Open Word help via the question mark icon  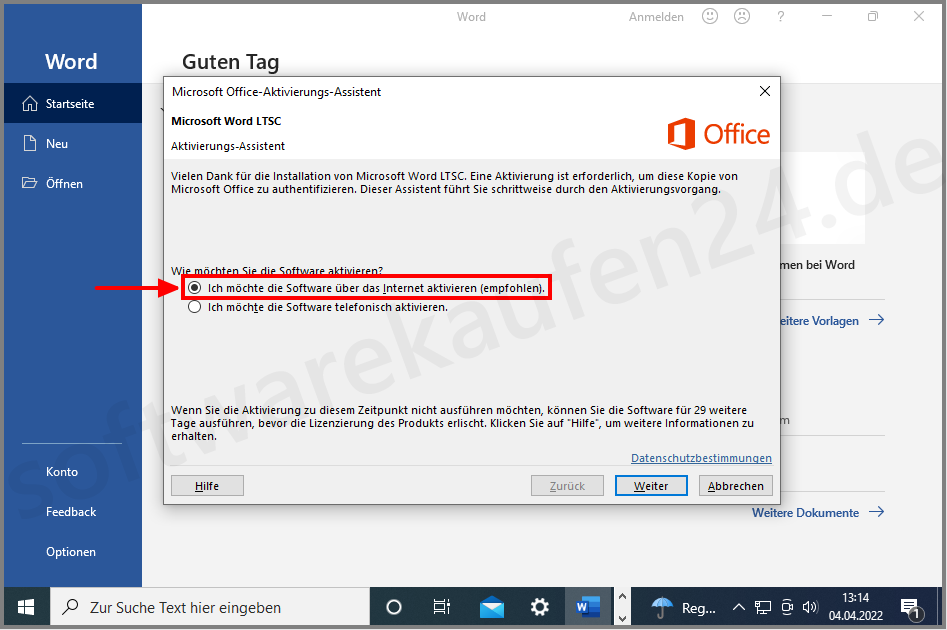[x=780, y=16]
